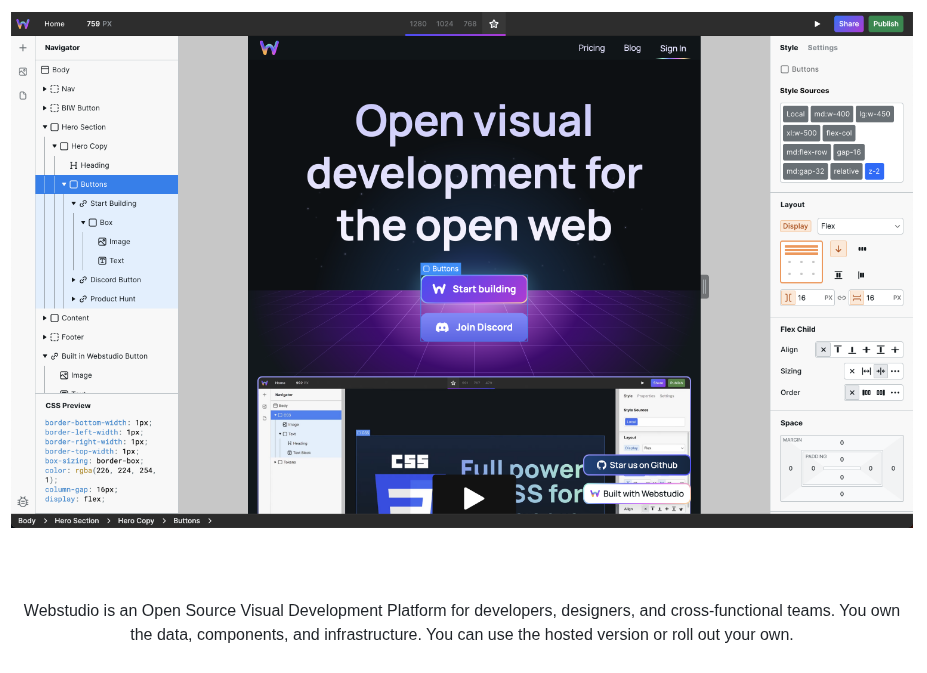Select the 1280 breakpoint
Viewport: 927px width, 673px height.
(x=418, y=24)
